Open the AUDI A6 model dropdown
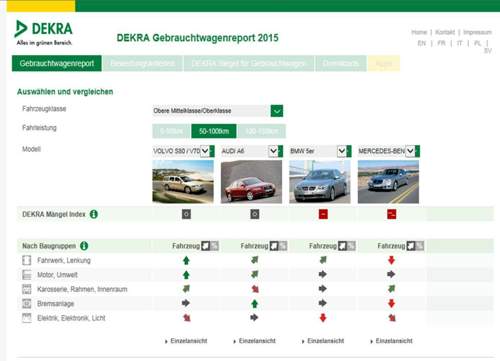This screenshot has width=500, height=361. click(252, 151)
